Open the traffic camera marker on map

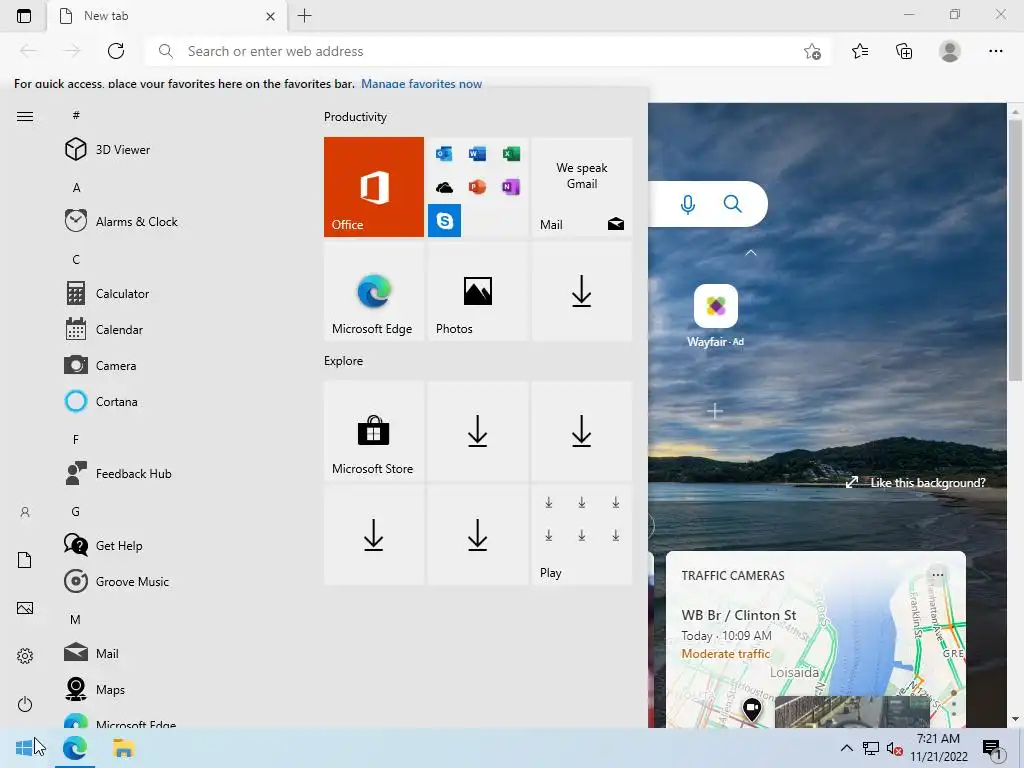click(752, 709)
